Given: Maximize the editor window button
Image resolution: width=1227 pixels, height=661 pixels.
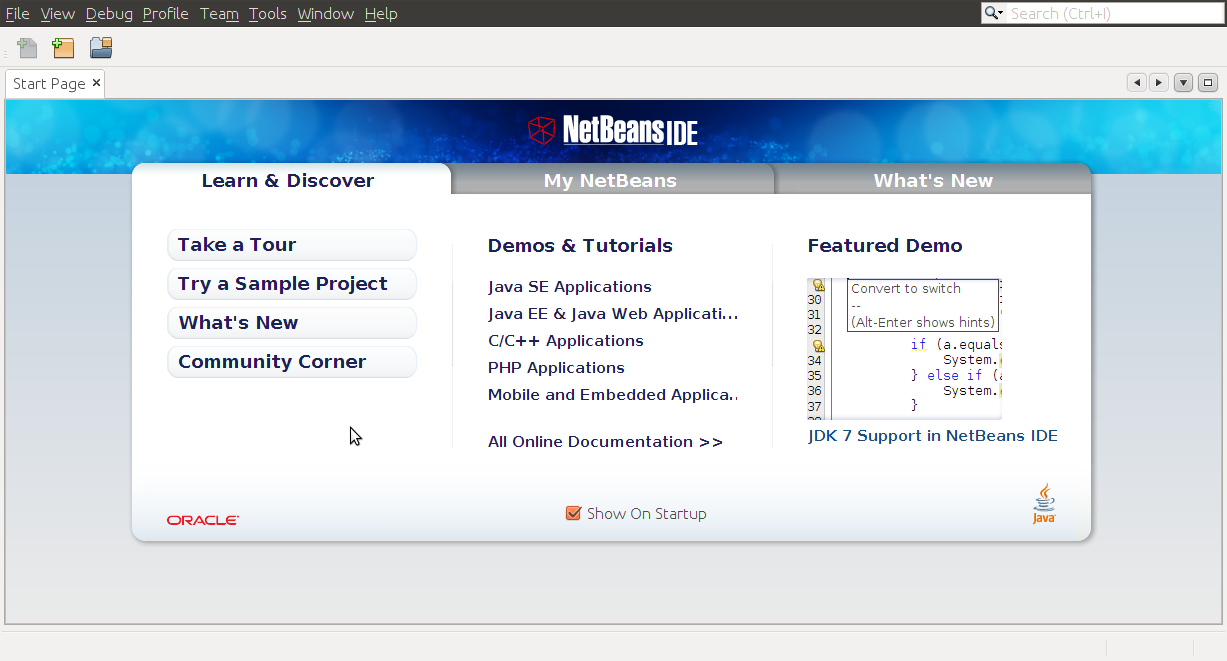Looking at the screenshot, I should [1208, 83].
